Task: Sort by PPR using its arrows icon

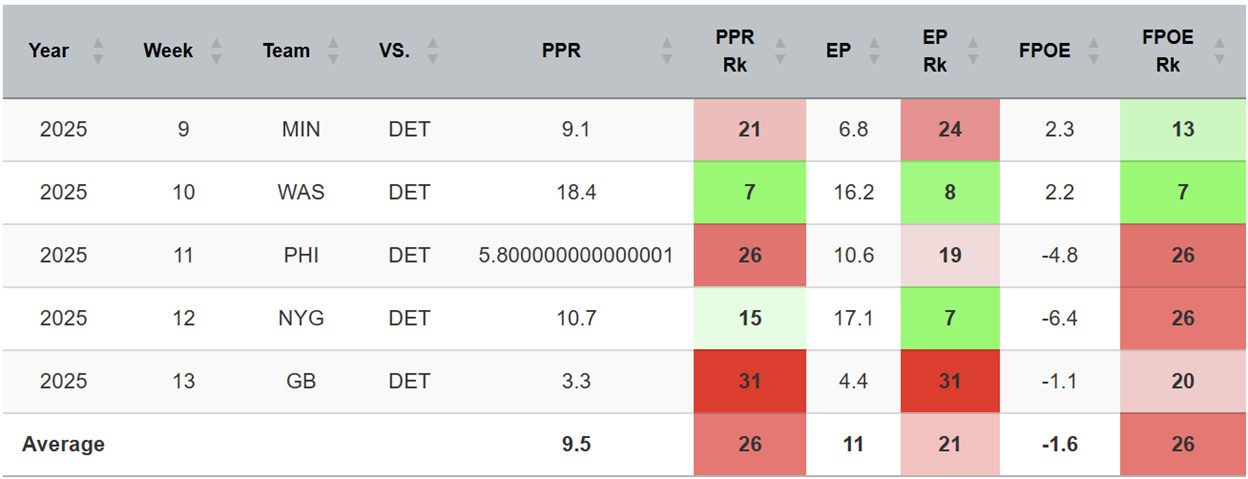Action: (x=668, y=51)
